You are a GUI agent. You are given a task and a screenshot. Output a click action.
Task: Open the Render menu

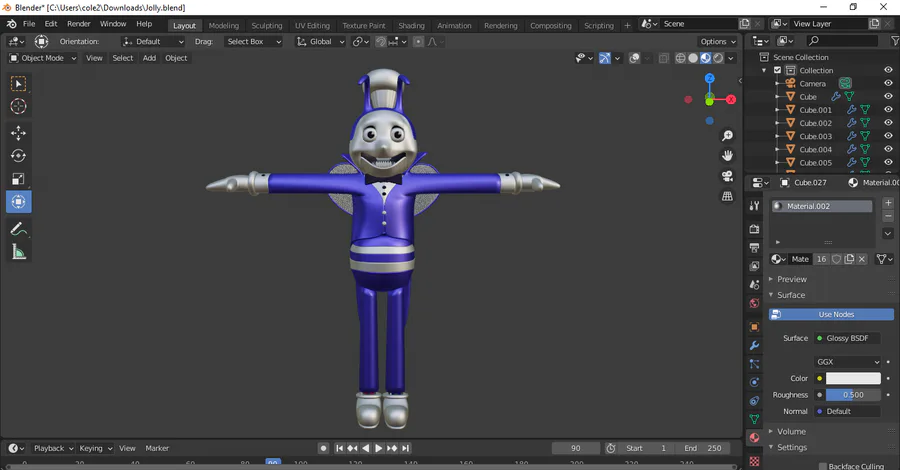[79, 24]
